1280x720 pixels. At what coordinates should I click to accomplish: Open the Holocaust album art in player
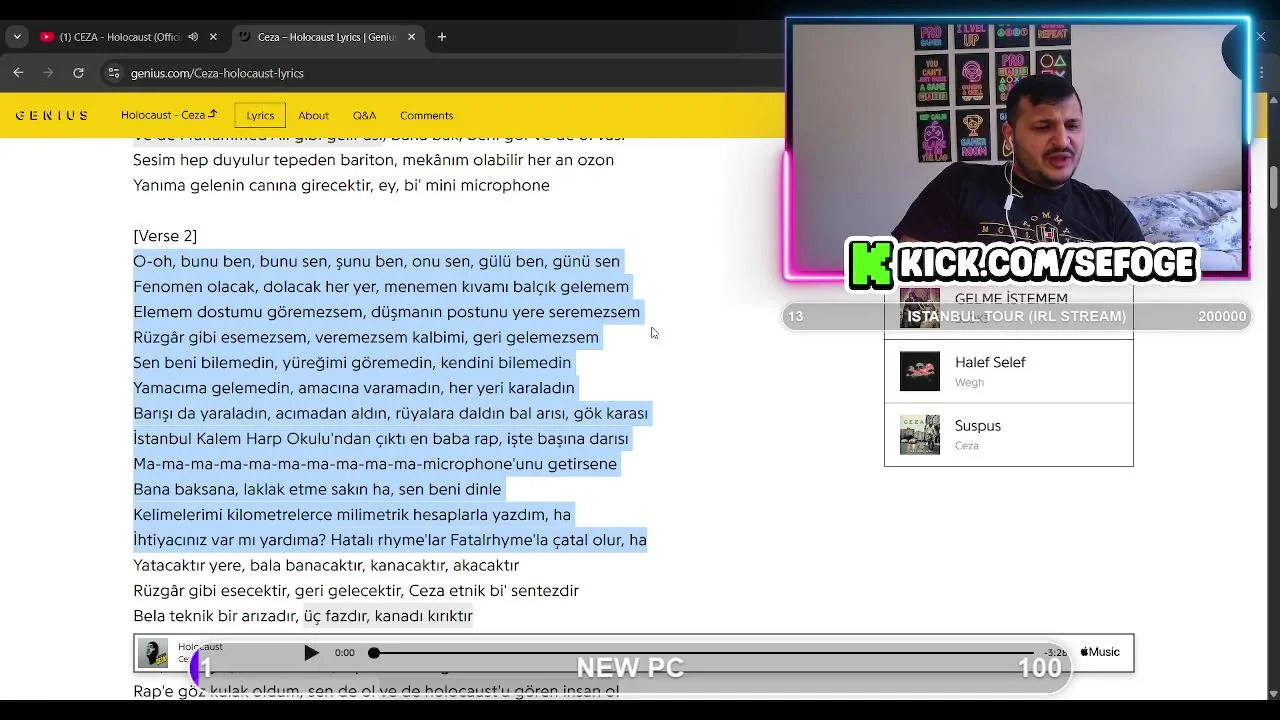153,653
